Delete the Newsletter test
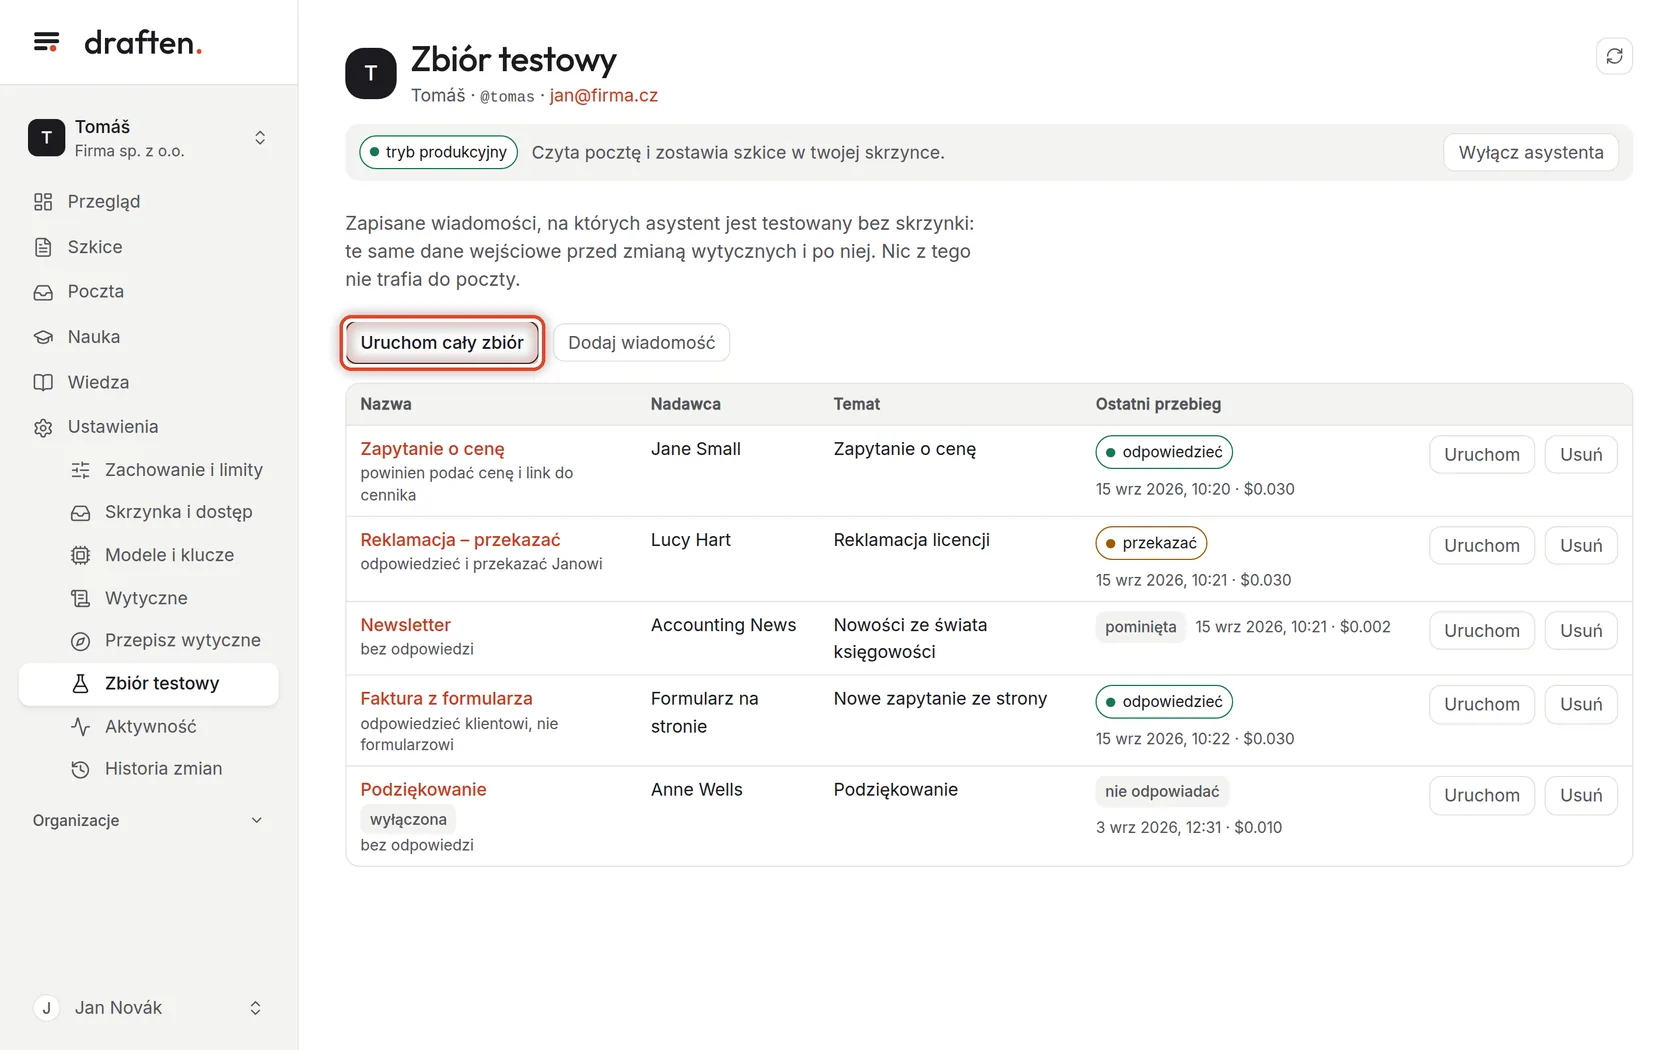This screenshot has height=1050, width=1680. click(1580, 631)
